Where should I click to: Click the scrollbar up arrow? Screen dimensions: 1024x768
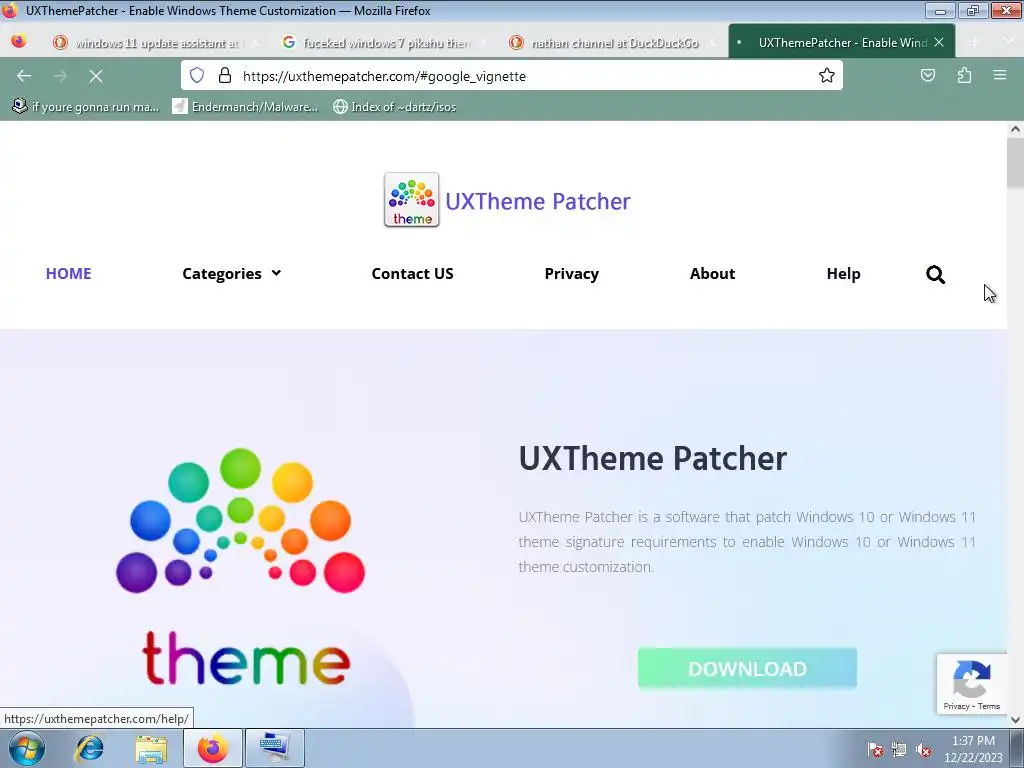1015,129
